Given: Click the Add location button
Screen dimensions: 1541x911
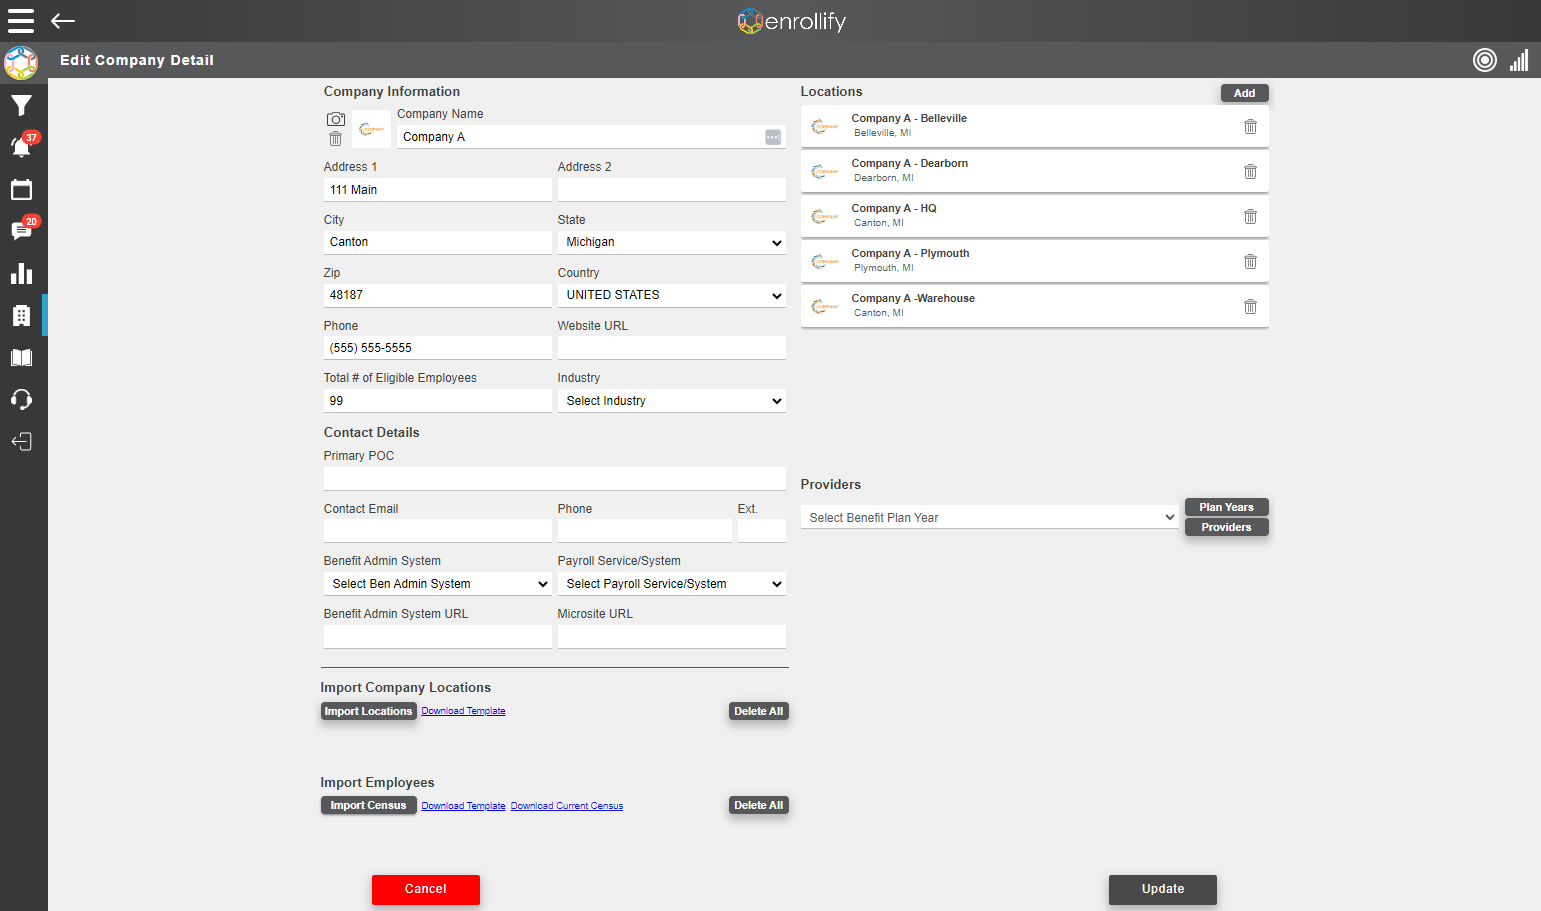Looking at the screenshot, I should coord(1245,93).
